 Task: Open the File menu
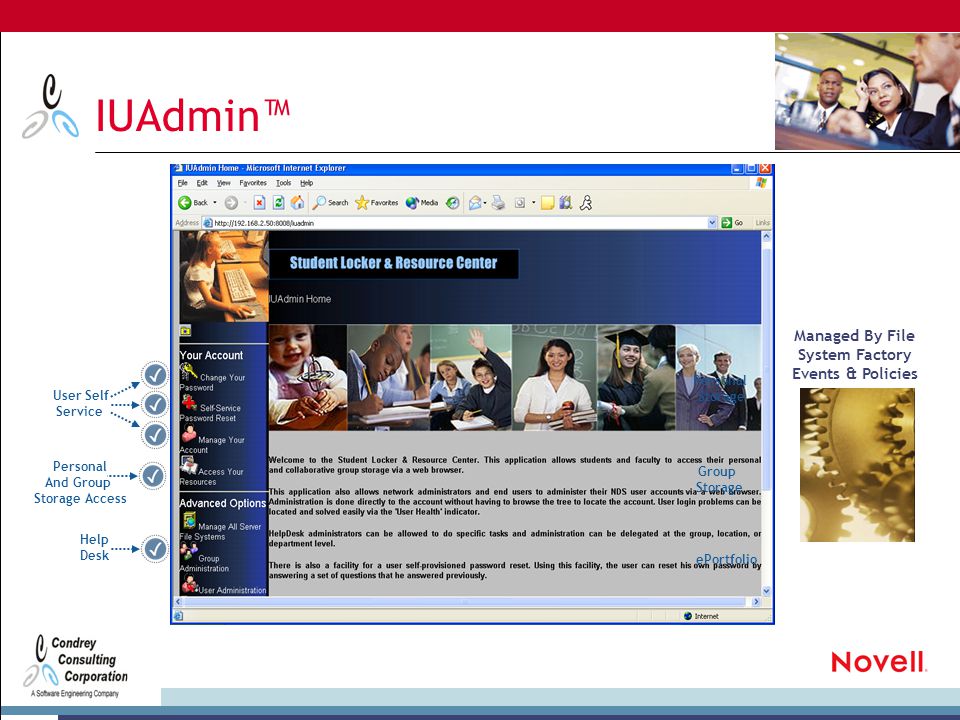click(182, 183)
